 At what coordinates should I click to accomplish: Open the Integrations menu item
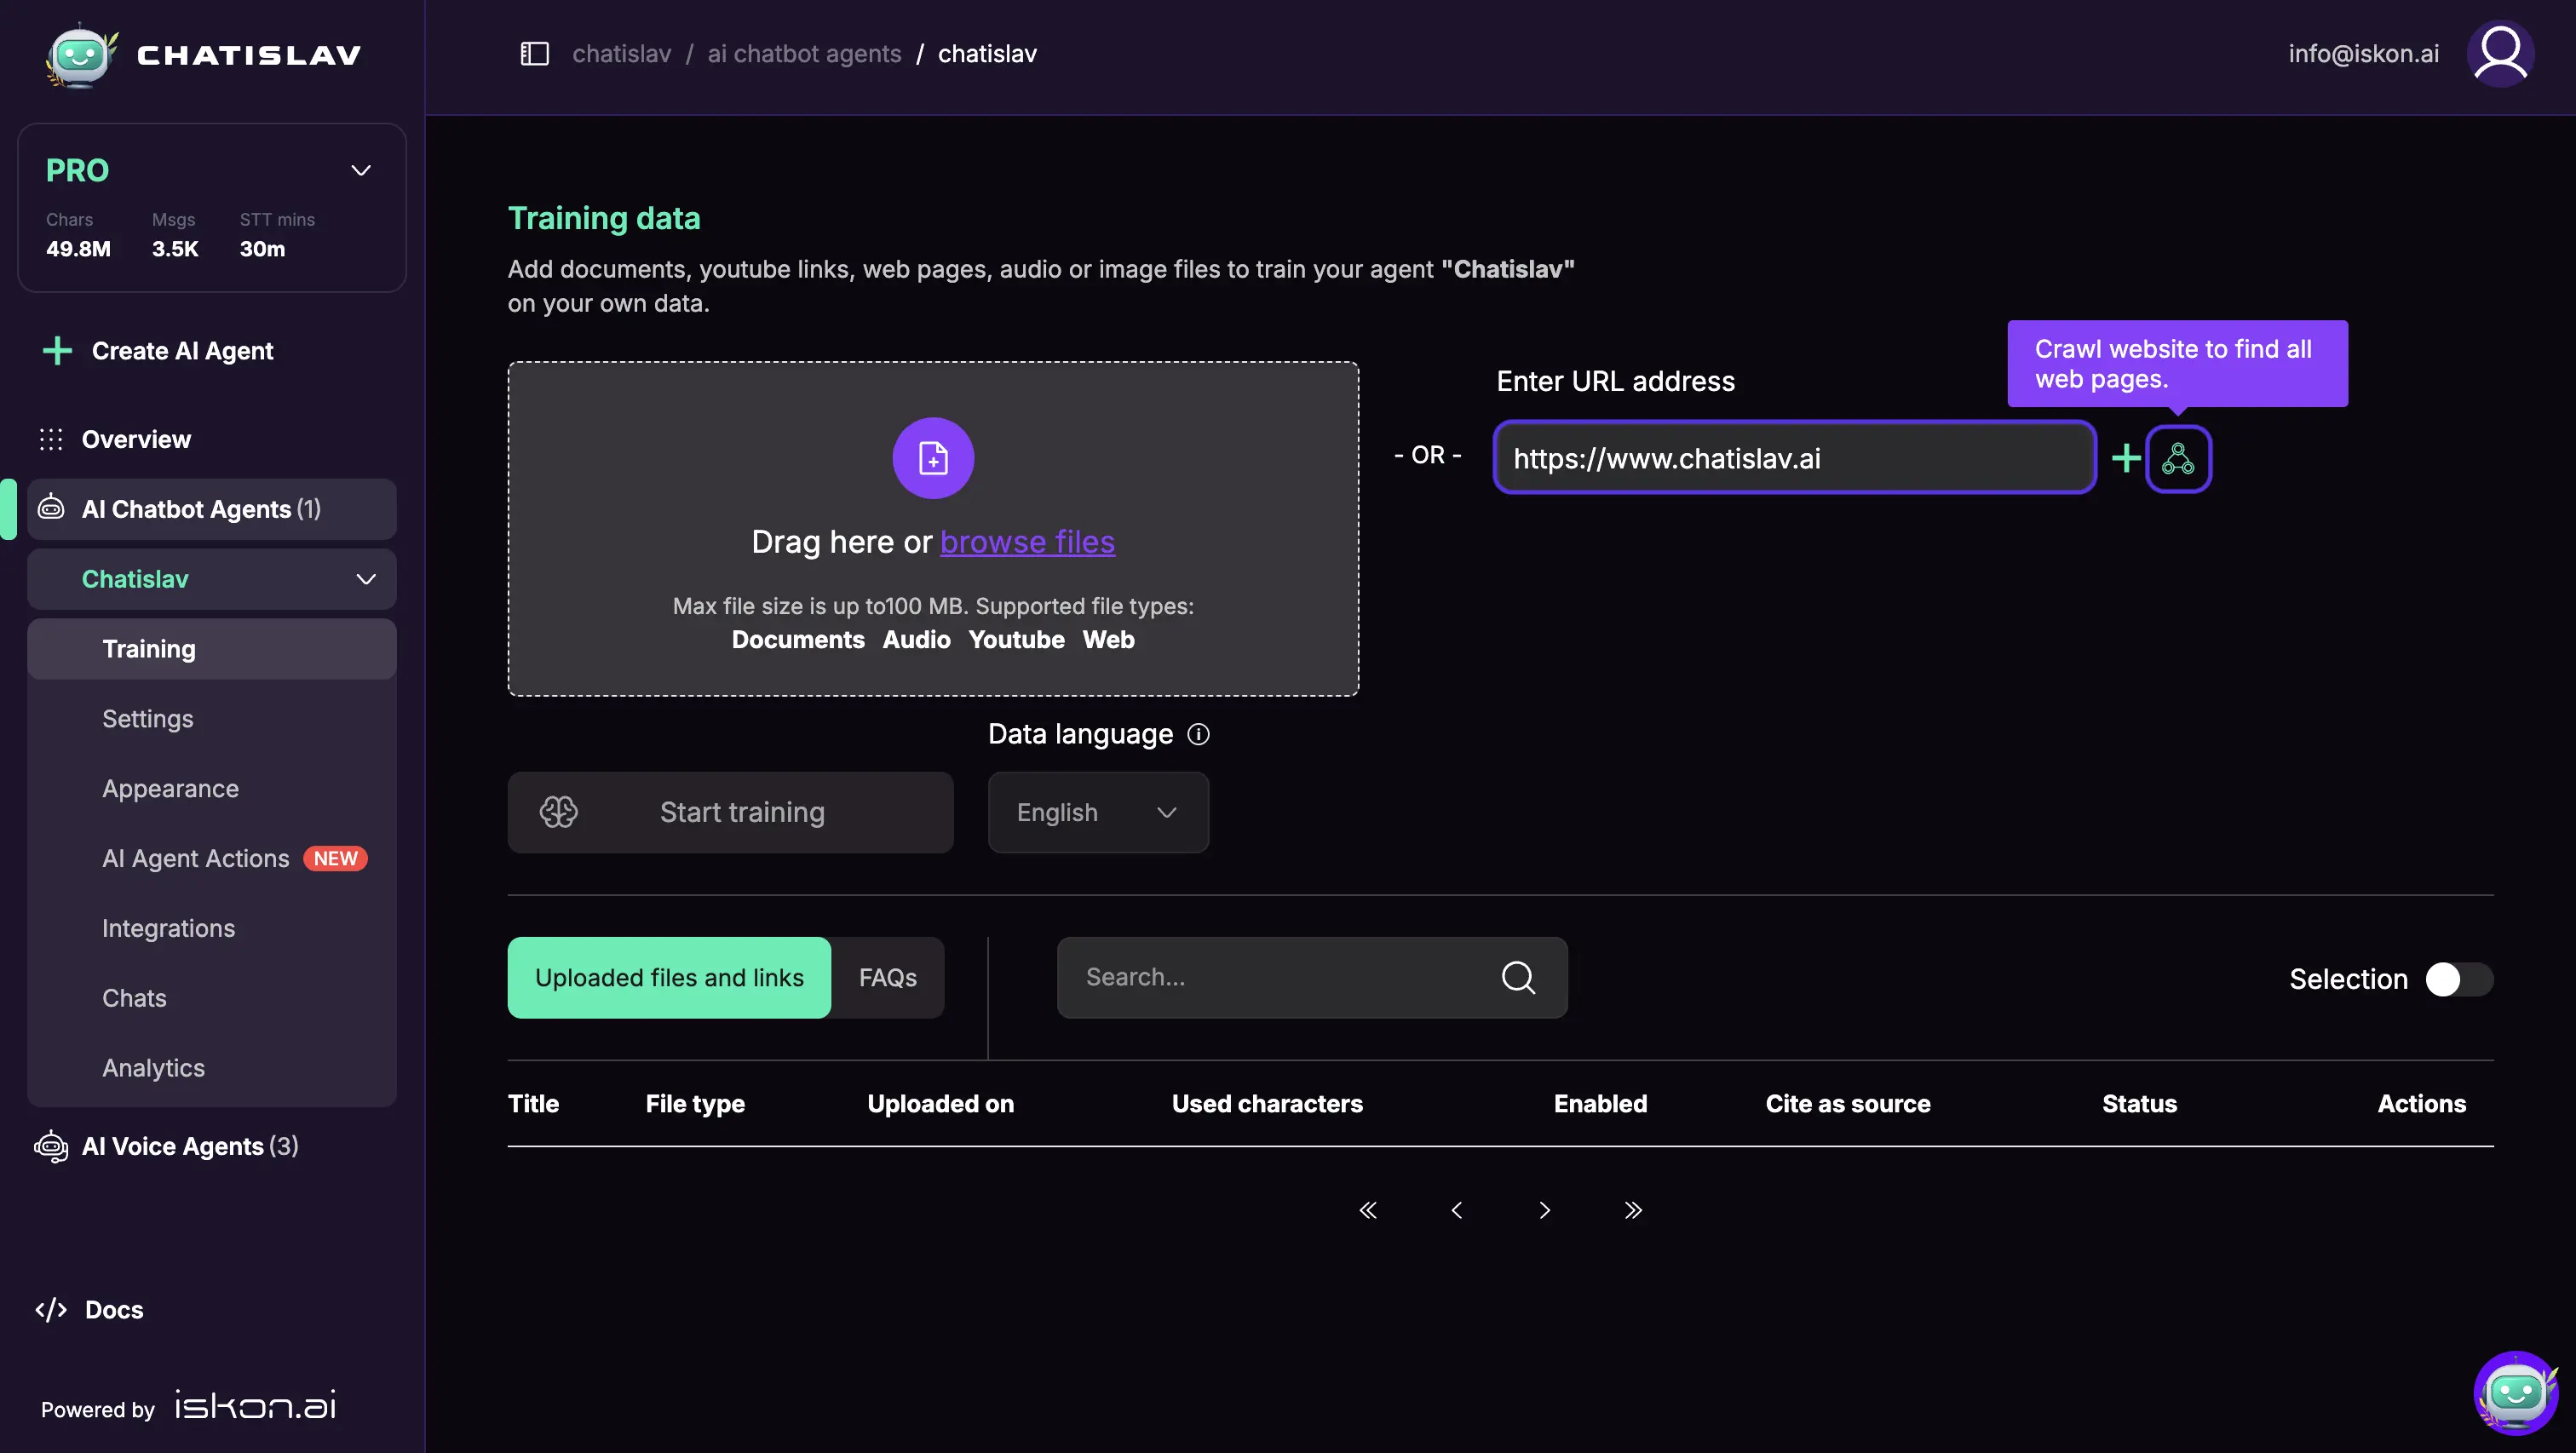(x=212, y=929)
